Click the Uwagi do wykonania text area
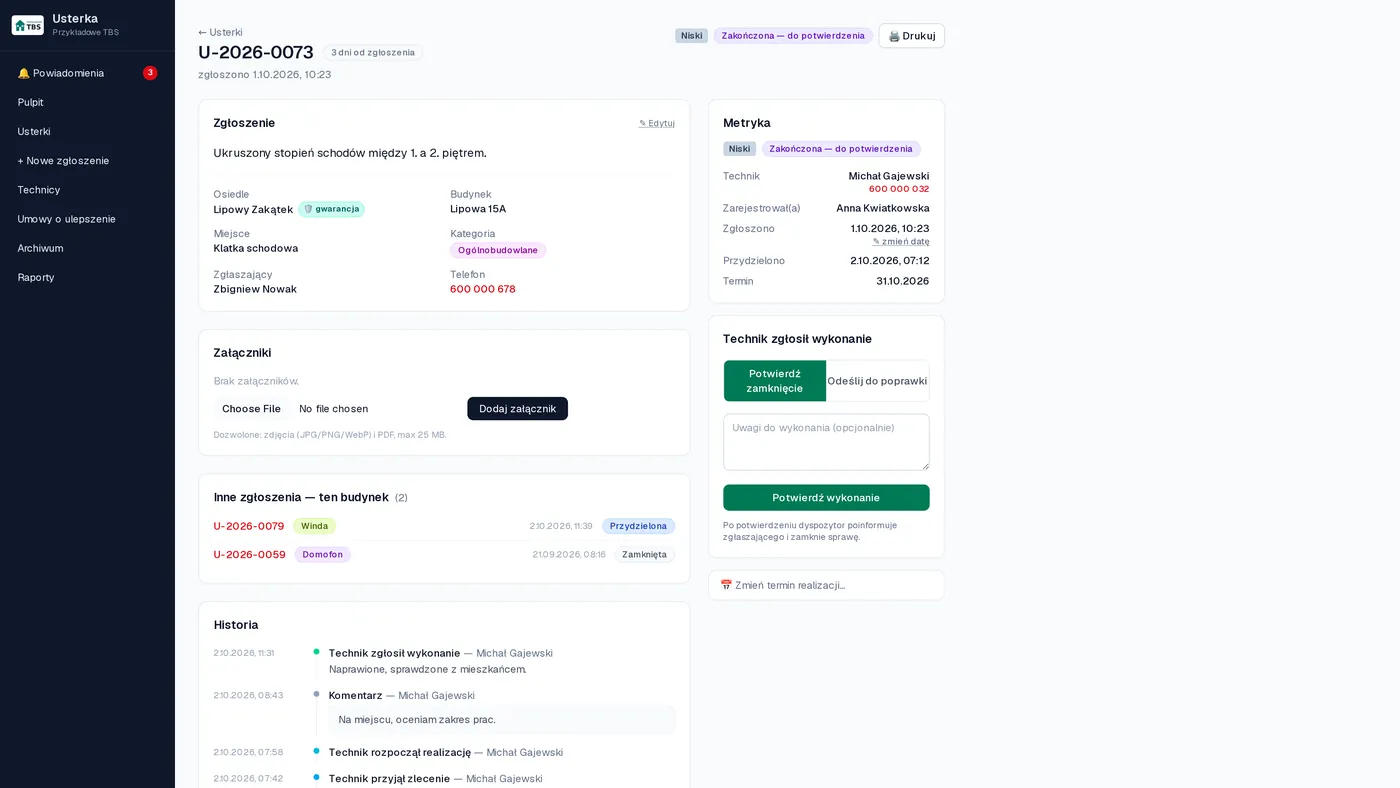The height and width of the screenshot is (788, 1400). pyautogui.click(x=826, y=442)
